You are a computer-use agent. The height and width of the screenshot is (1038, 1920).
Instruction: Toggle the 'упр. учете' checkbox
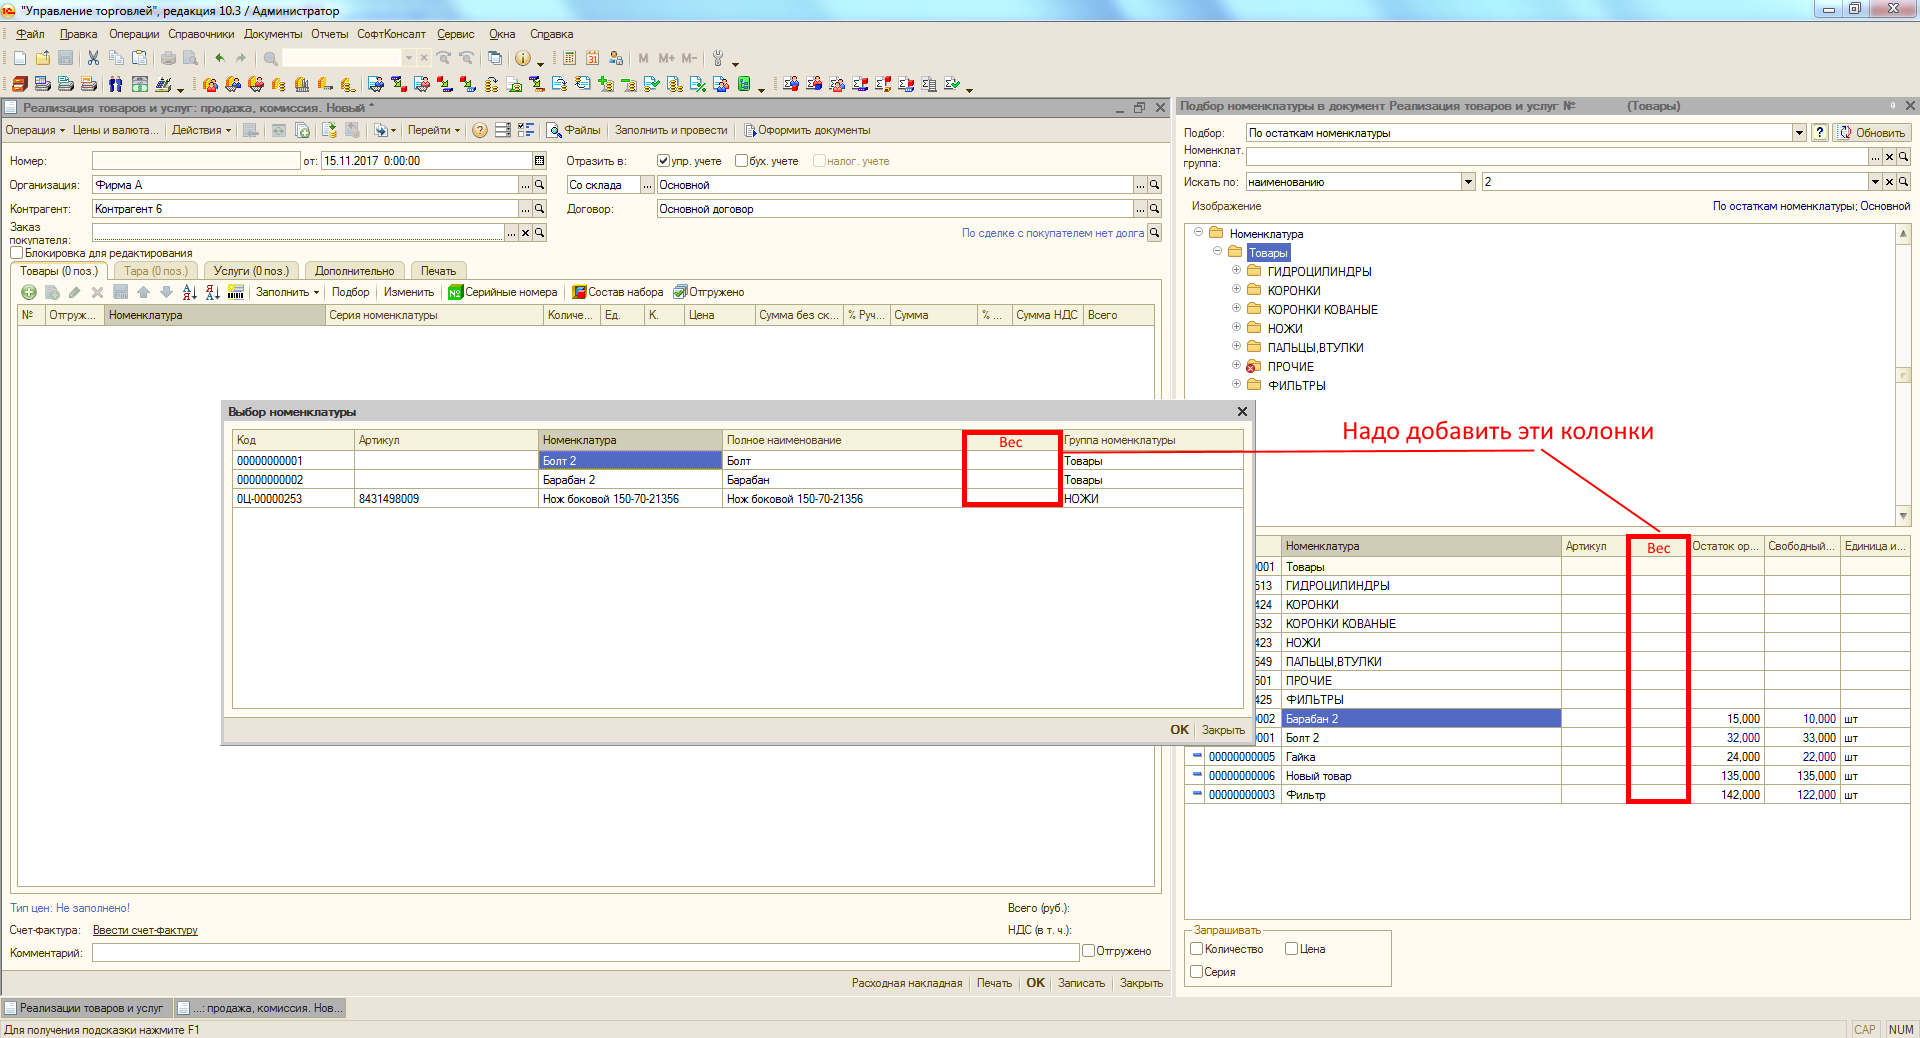click(x=663, y=161)
